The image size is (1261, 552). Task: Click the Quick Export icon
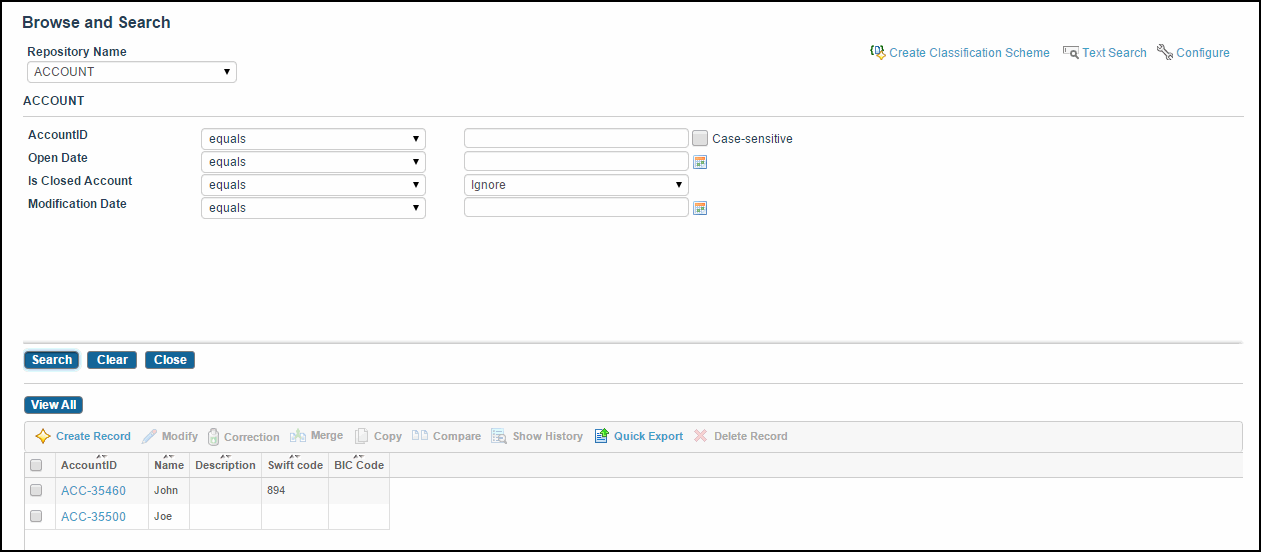click(601, 436)
